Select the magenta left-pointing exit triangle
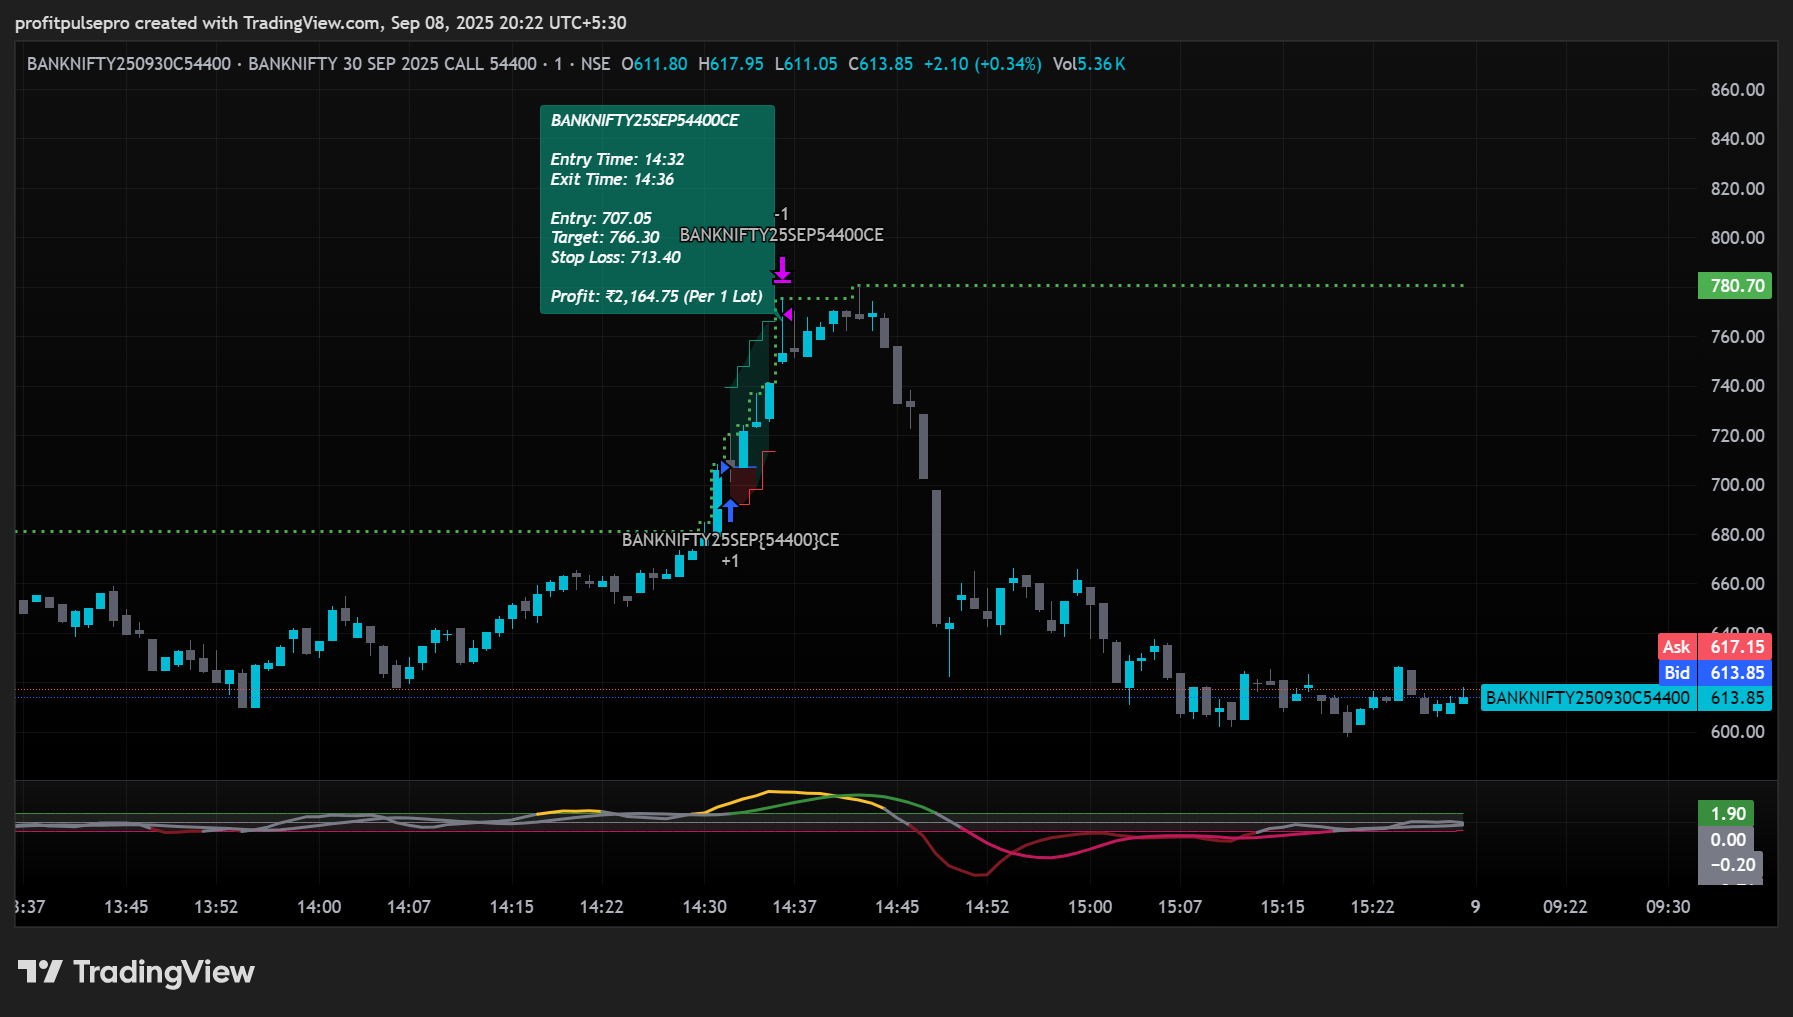Screen dimensions: 1793x1017 point(787,315)
